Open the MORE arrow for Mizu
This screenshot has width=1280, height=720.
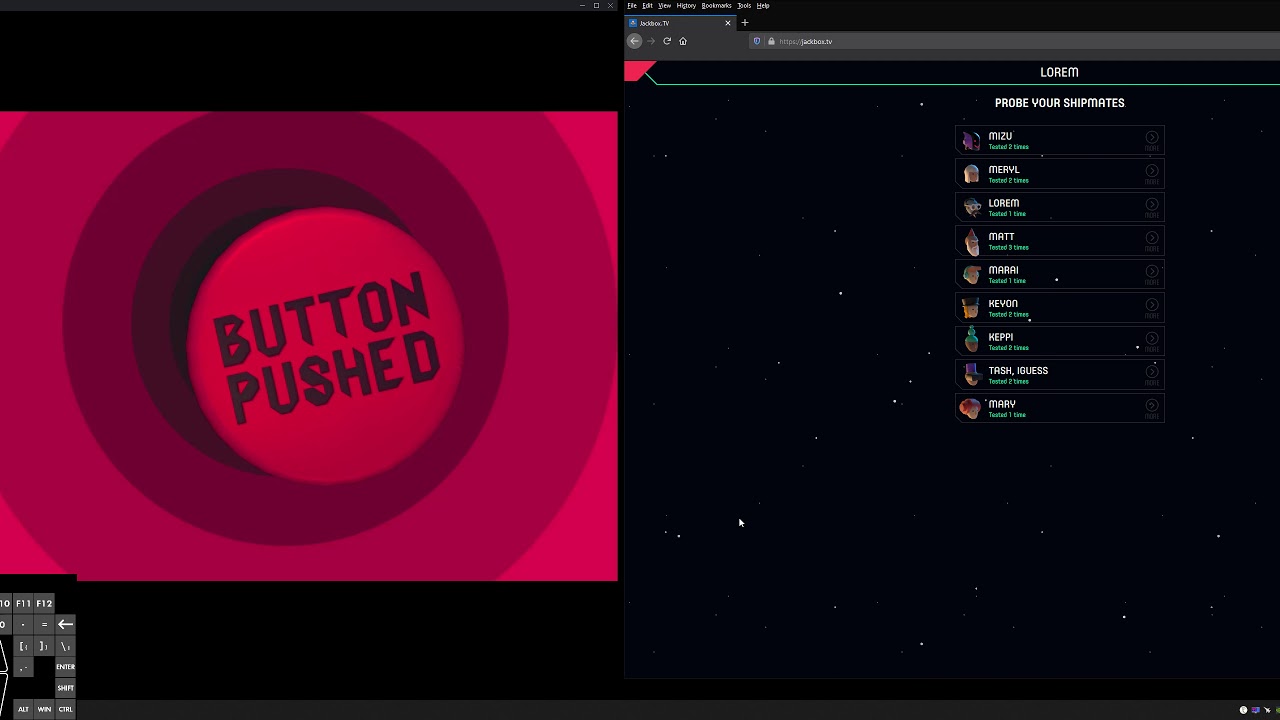[1152, 139]
